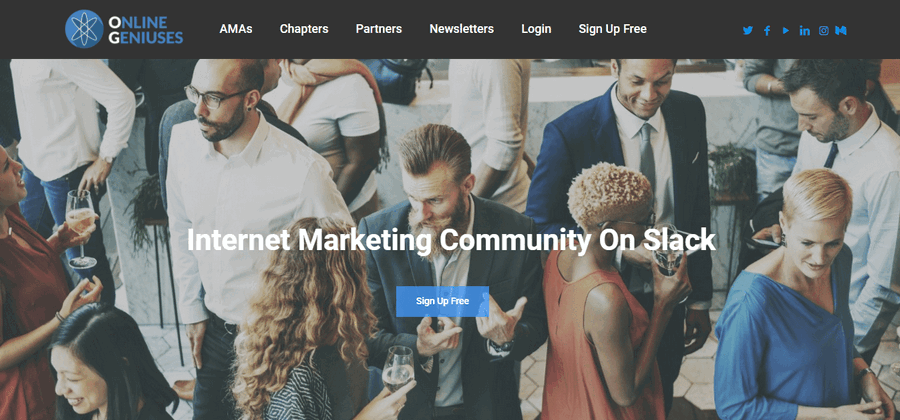Open the Login page
Image resolution: width=900 pixels, height=420 pixels.
click(x=536, y=29)
